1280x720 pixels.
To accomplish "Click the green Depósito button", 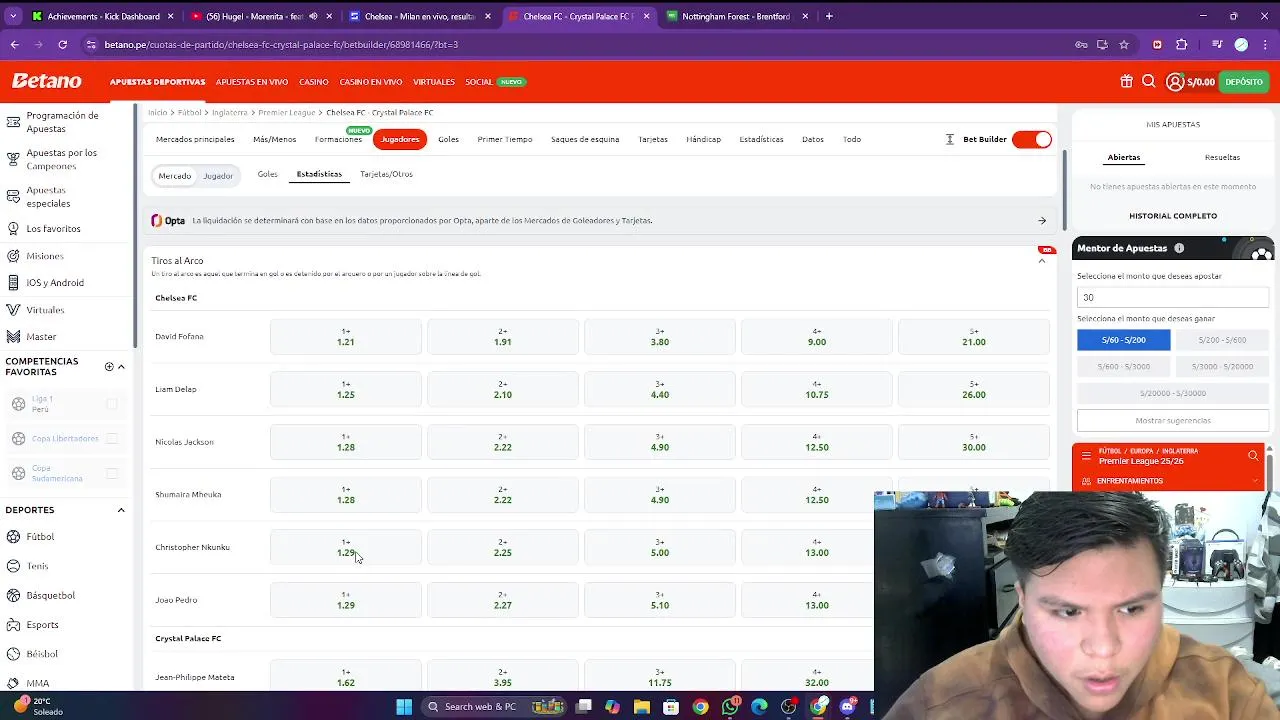I will click(1244, 82).
